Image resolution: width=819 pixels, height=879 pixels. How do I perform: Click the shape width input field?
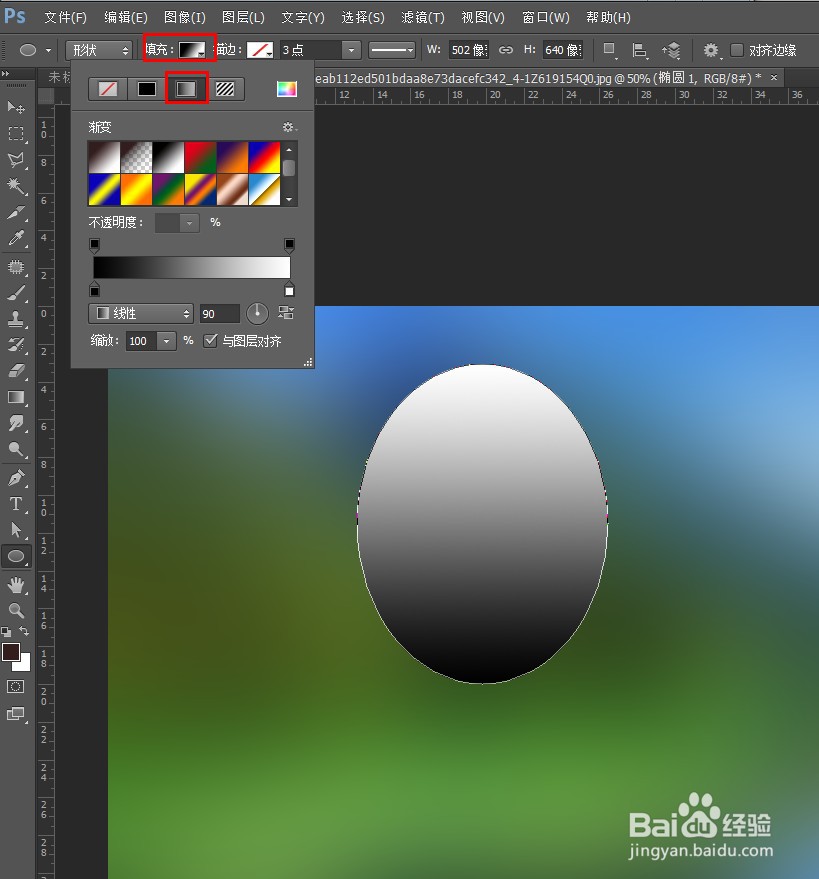pos(469,50)
